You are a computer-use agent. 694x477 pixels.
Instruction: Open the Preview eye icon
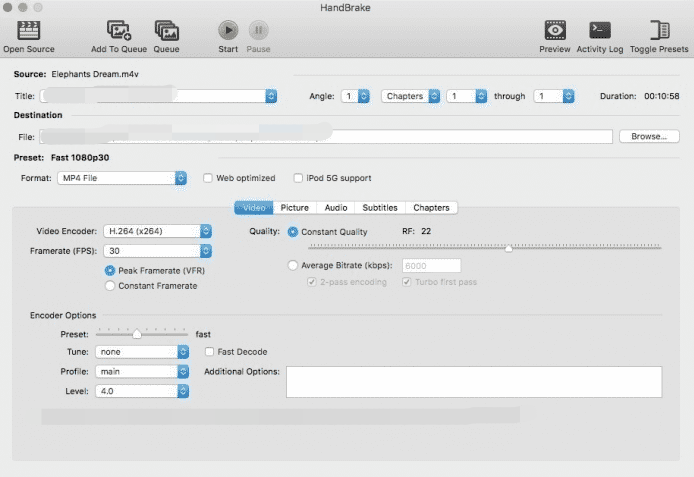pyautogui.click(x=555, y=31)
